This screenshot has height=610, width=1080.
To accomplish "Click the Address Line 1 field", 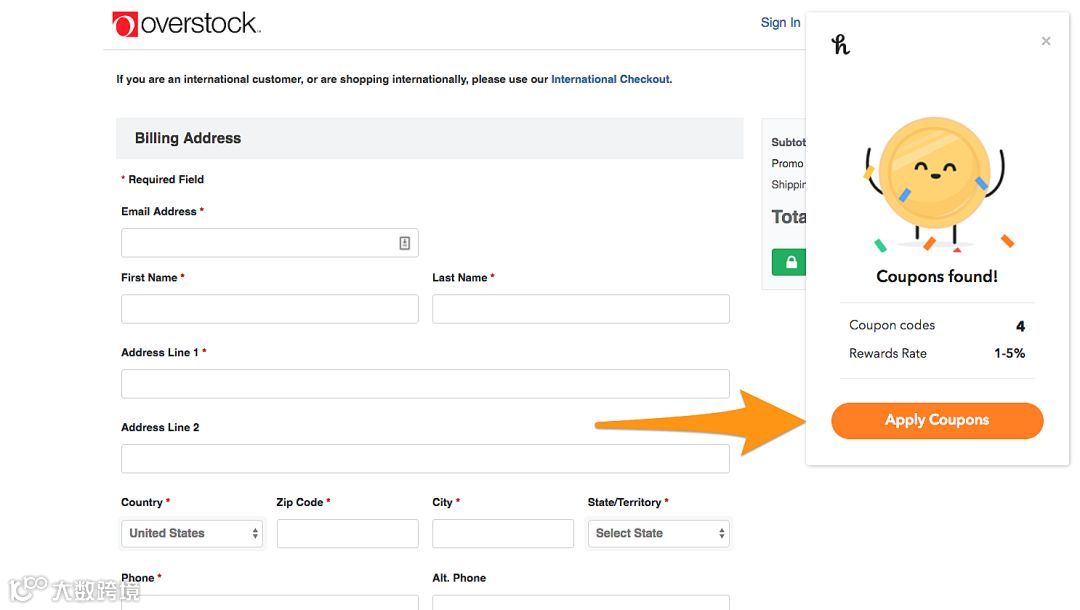I will pyautogui.click(x=425, y=384).
